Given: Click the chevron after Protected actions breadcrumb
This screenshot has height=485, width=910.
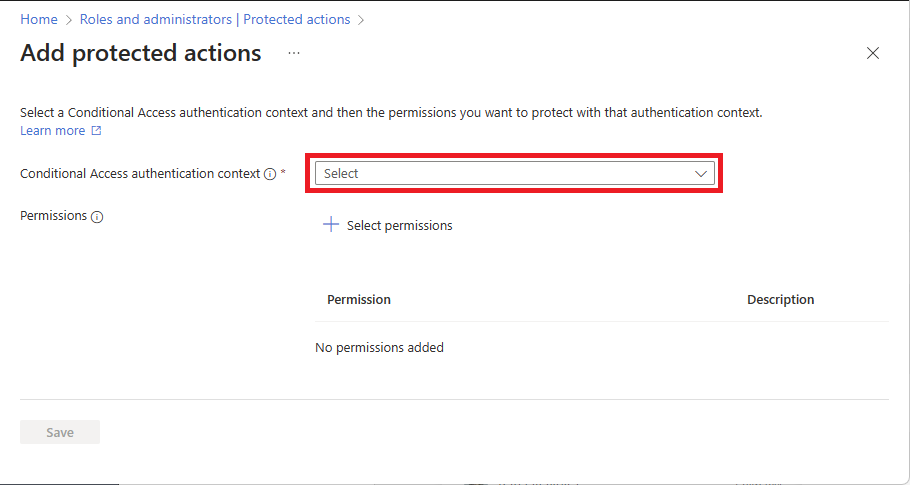Looking at the screenshot, I should point(361,19).
